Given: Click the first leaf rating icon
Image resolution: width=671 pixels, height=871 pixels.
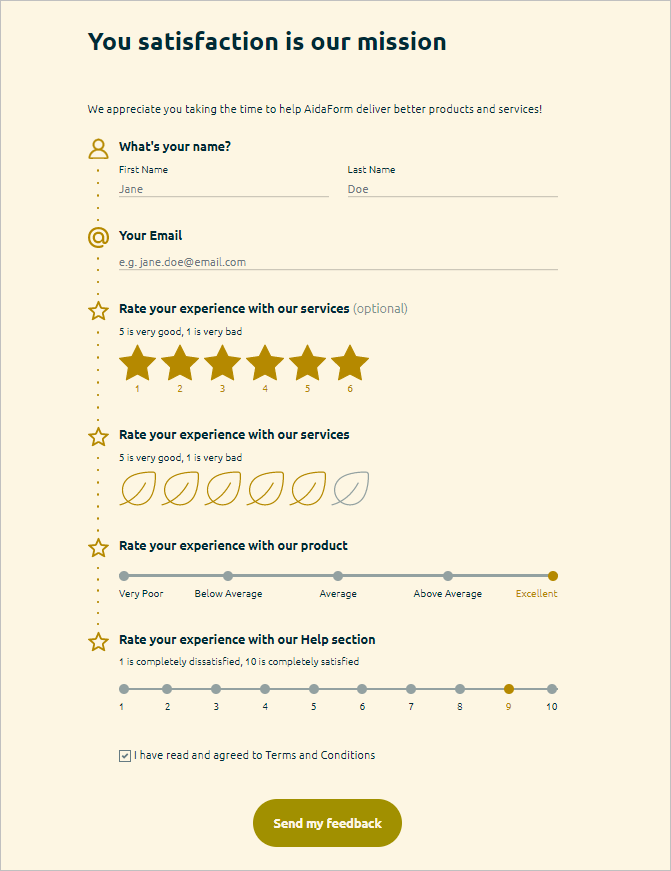Looking at the screenshot, I should coord(138,489).
